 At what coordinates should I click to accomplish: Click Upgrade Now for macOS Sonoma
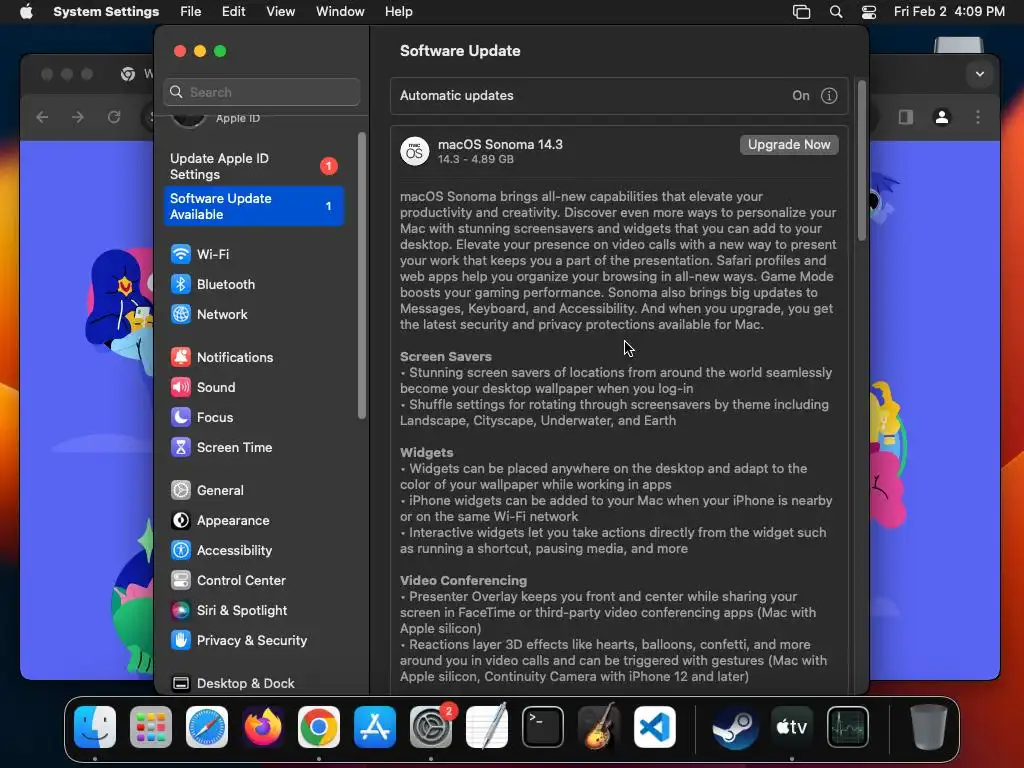789,144
